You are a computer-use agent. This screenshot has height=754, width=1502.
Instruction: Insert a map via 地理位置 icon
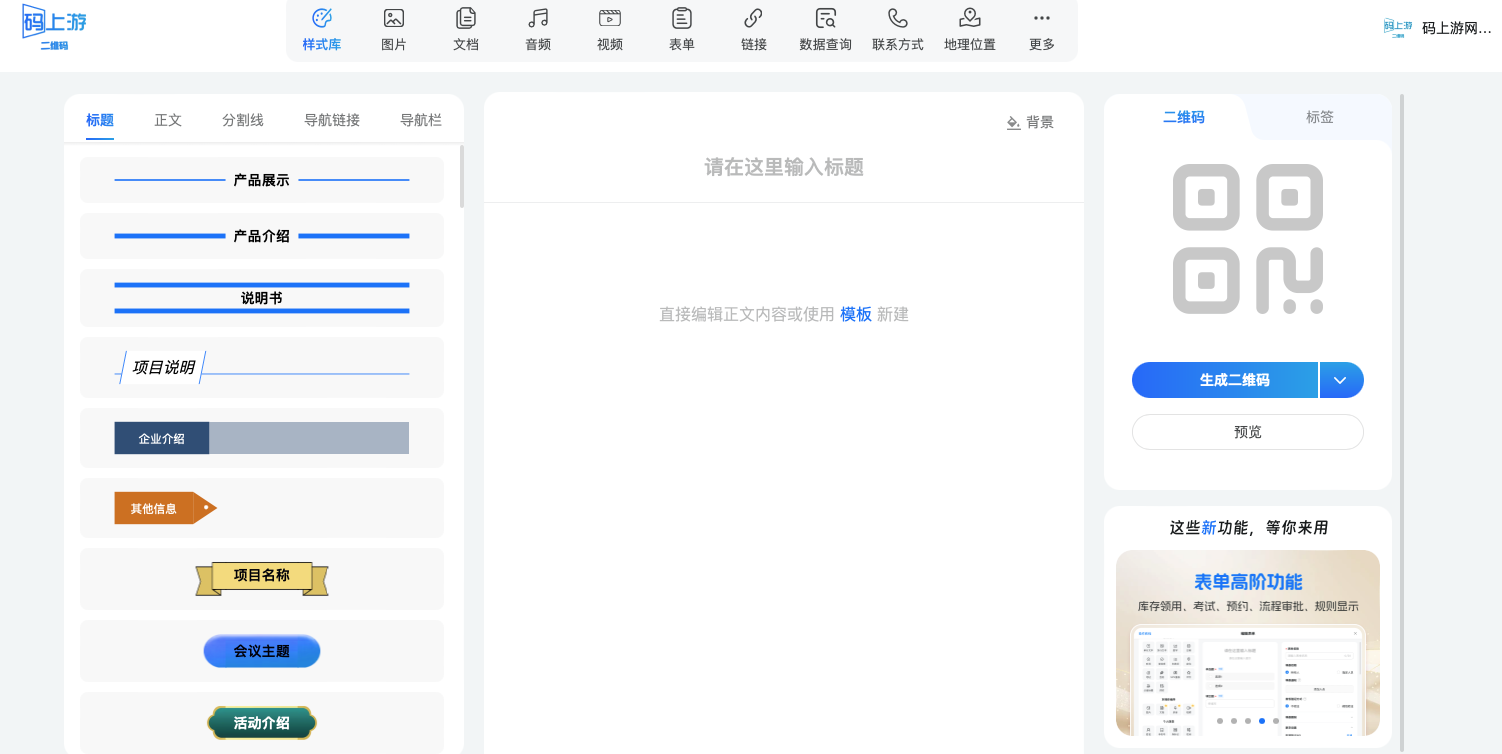[970, 30]
